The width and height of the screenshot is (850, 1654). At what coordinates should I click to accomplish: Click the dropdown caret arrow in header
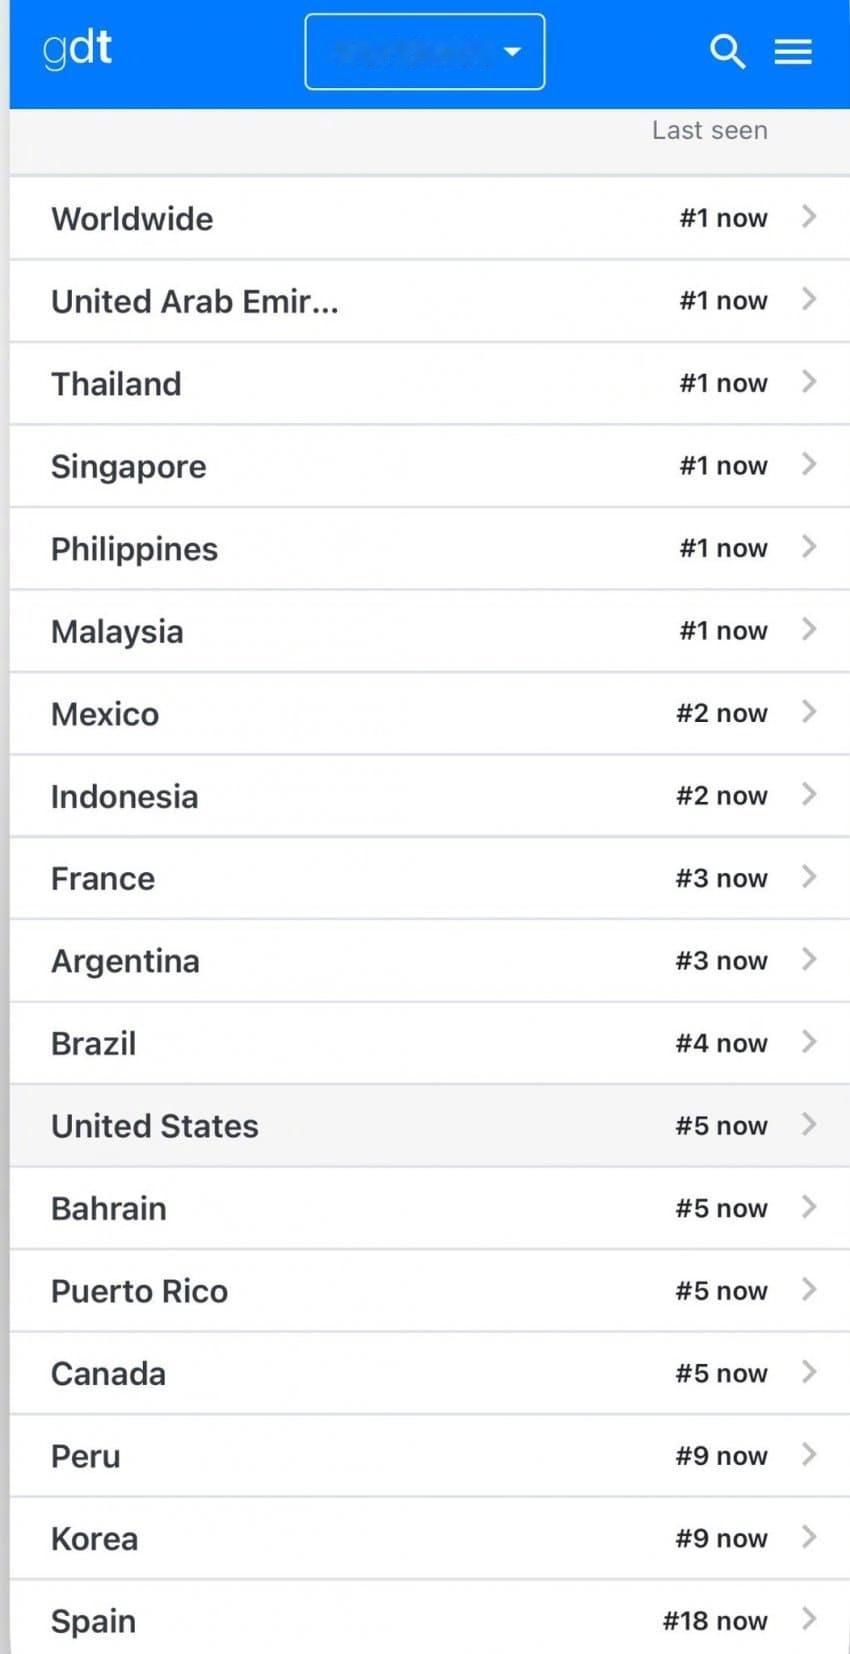(512, 51)
